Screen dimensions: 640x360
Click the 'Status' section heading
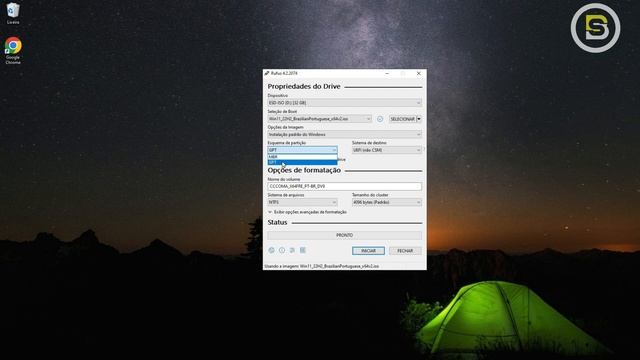coord(277,222)
